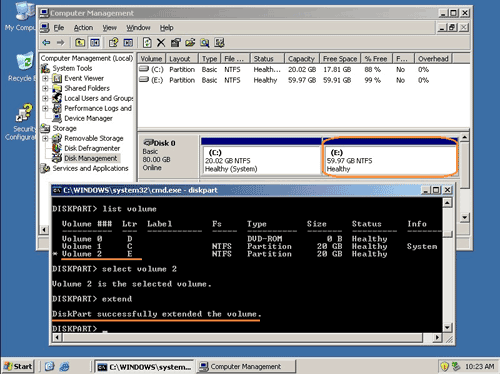
Task: Sort by the Volume column header
Action: click(x=151, y=59)
